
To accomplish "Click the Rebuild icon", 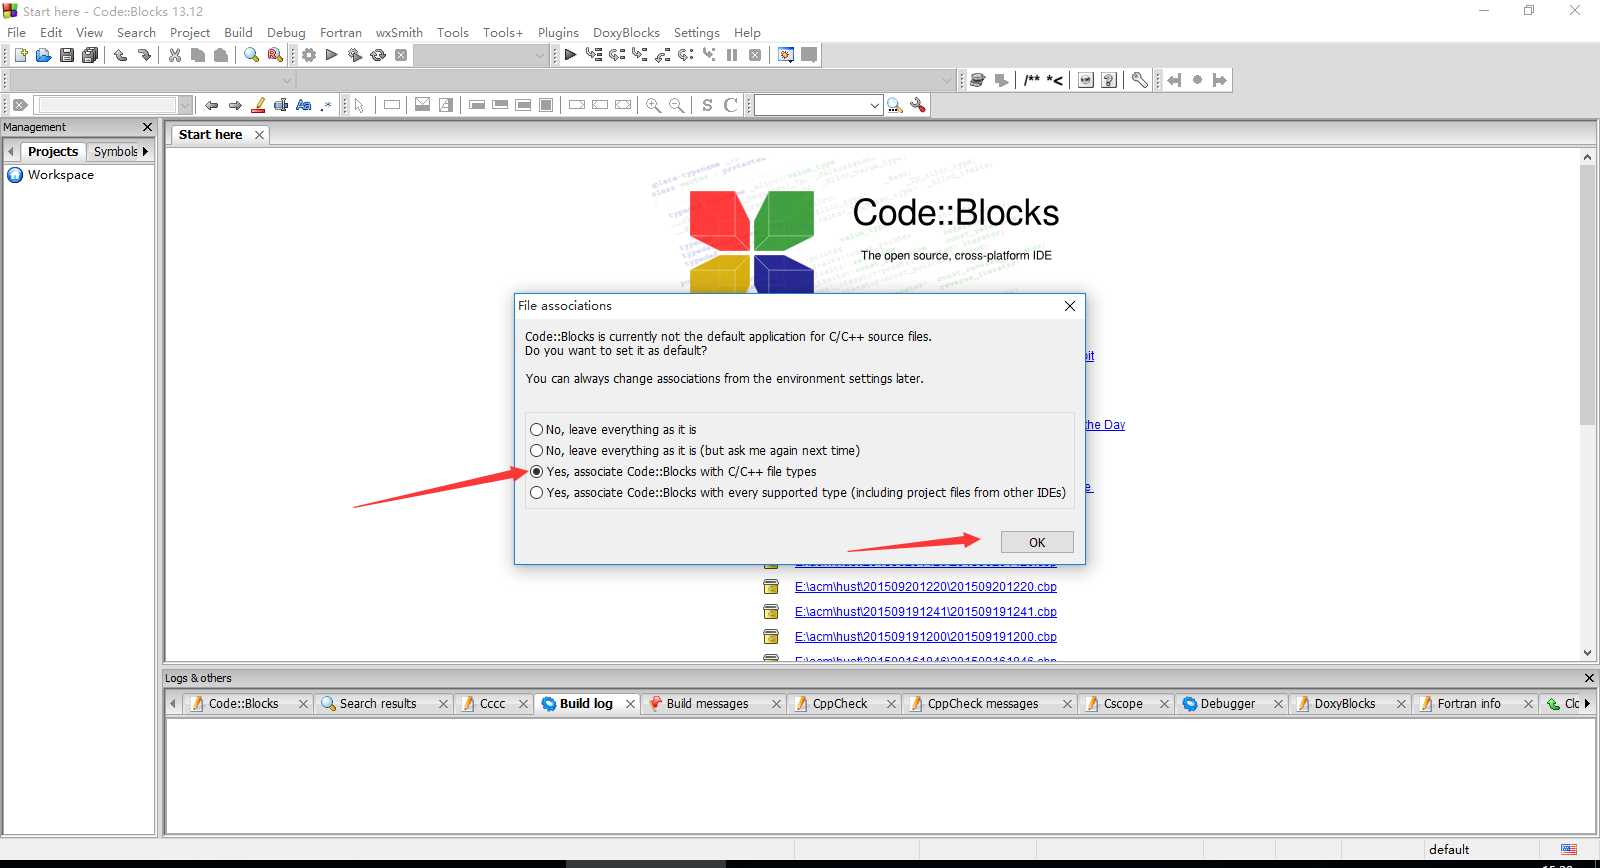I will pos(378,55).
